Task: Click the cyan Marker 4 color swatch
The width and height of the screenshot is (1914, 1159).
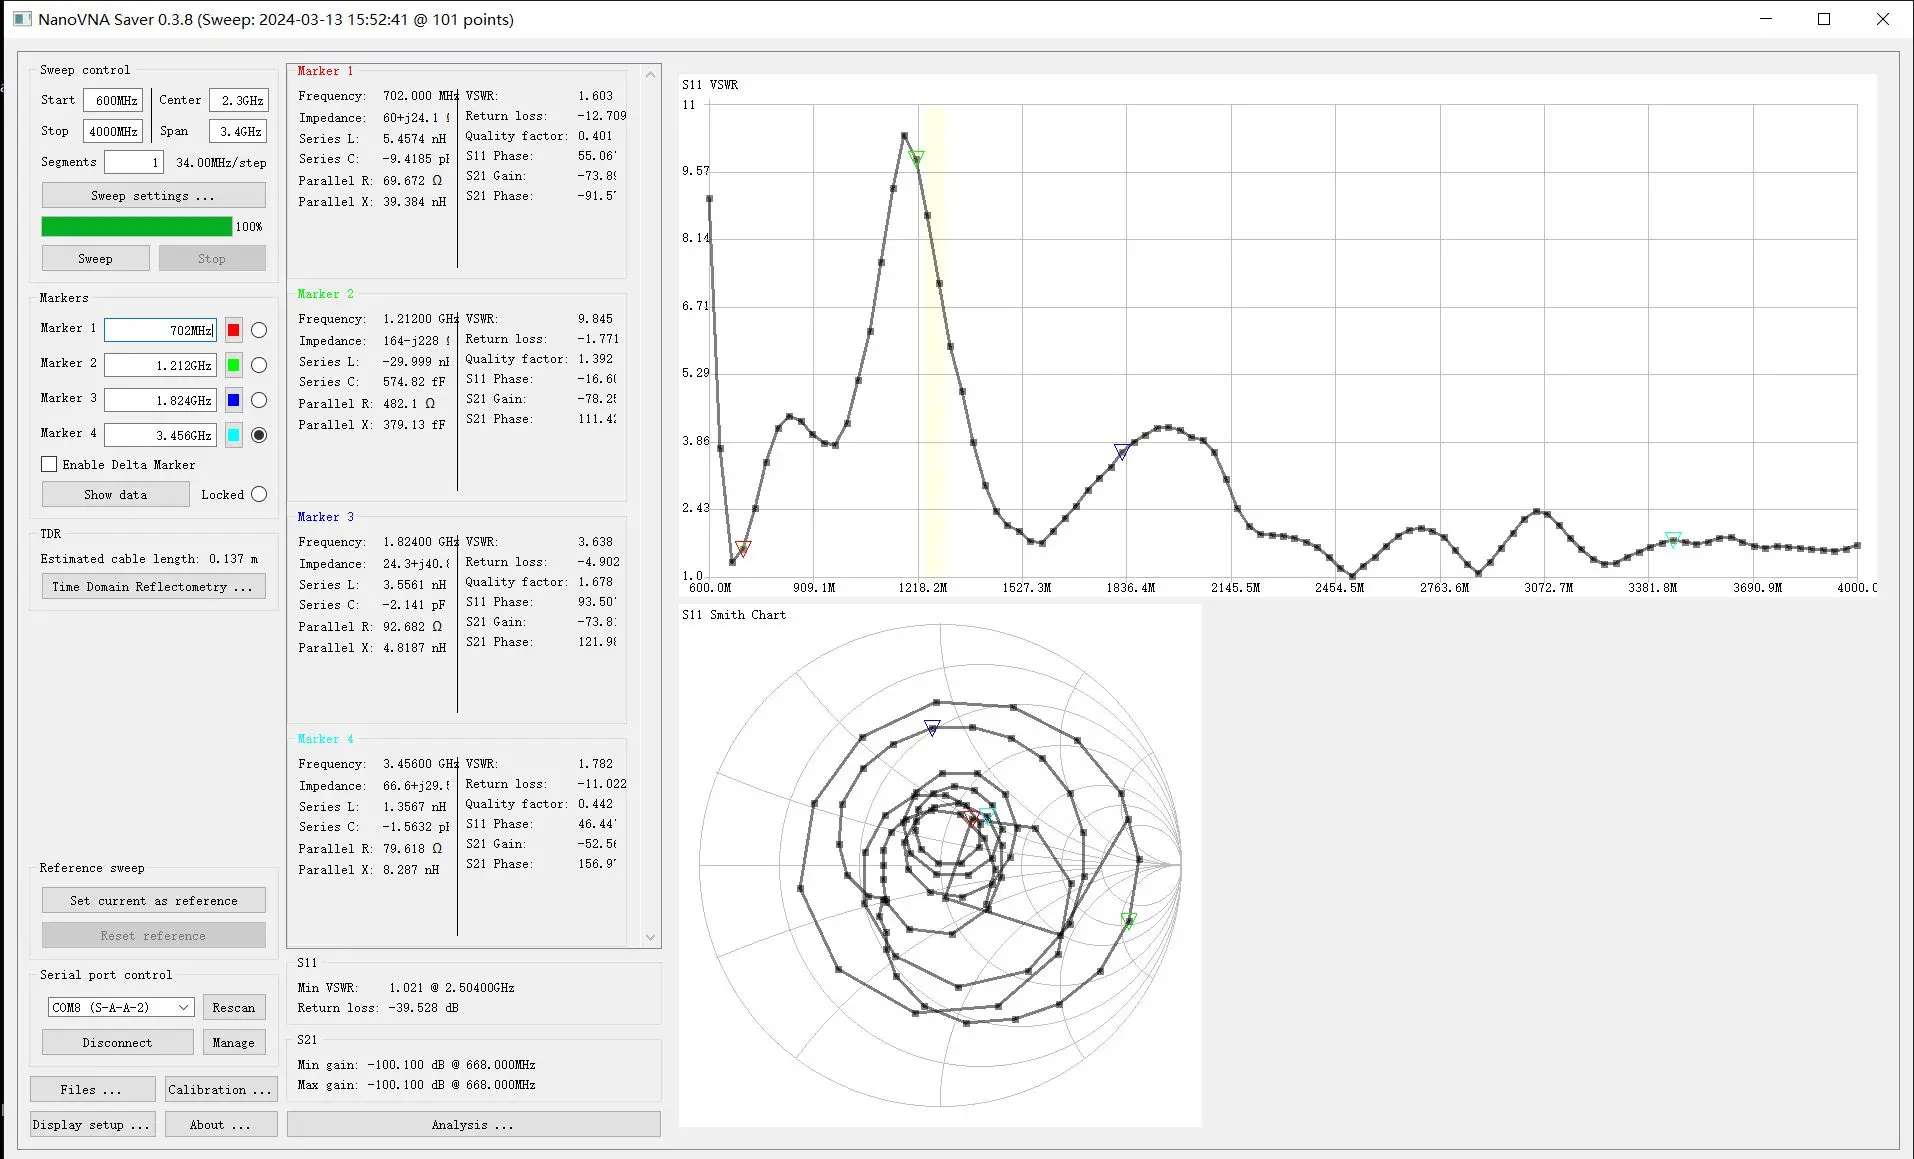Action: (233, 435)
